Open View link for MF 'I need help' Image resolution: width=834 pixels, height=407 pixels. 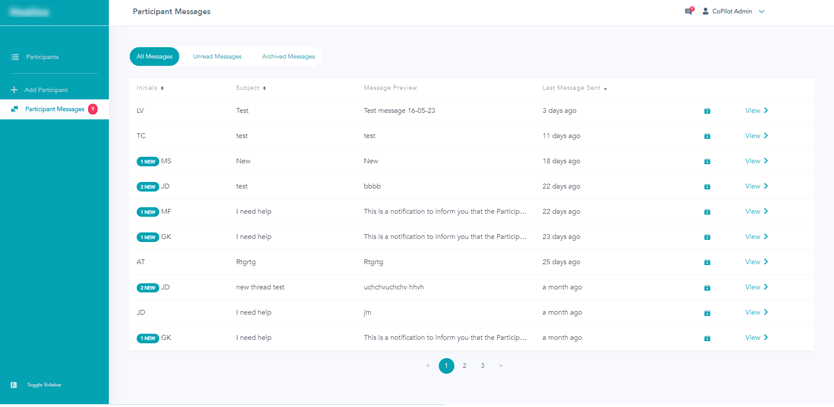[x=756, y=212]
